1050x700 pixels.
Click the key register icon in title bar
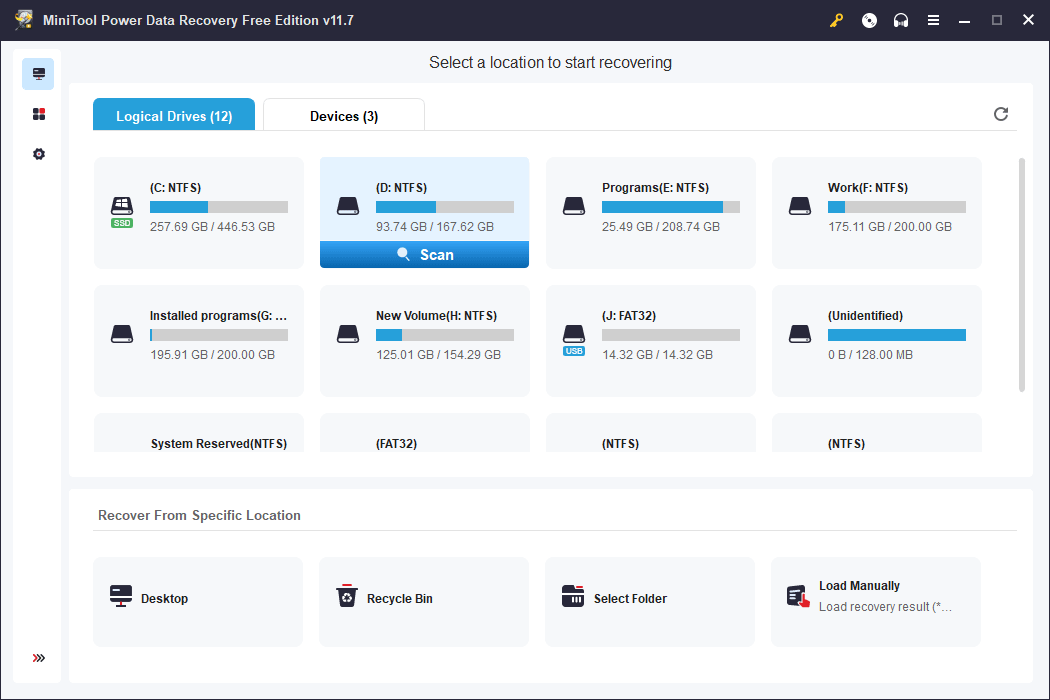[x=837, y=20]
